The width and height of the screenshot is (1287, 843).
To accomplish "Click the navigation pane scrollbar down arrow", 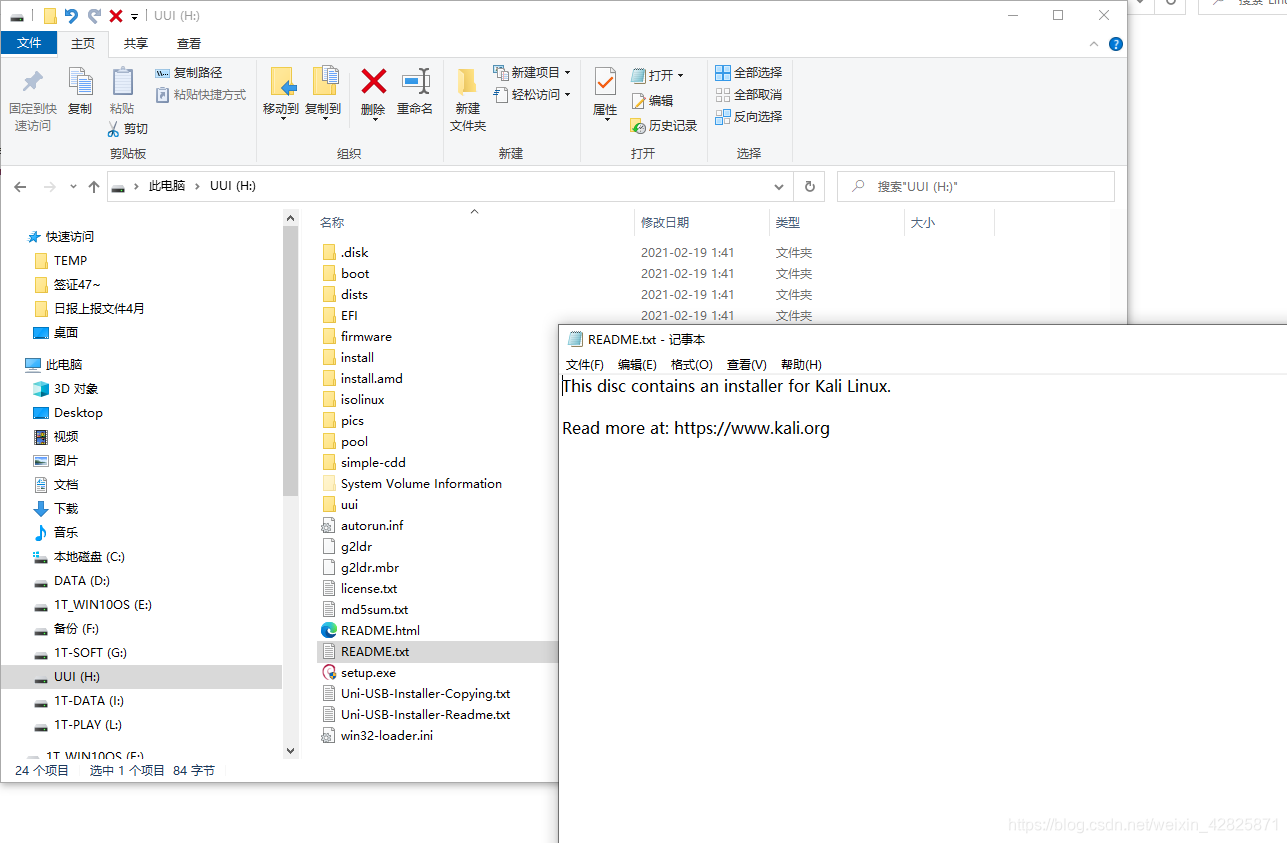I will pos(291,750).
